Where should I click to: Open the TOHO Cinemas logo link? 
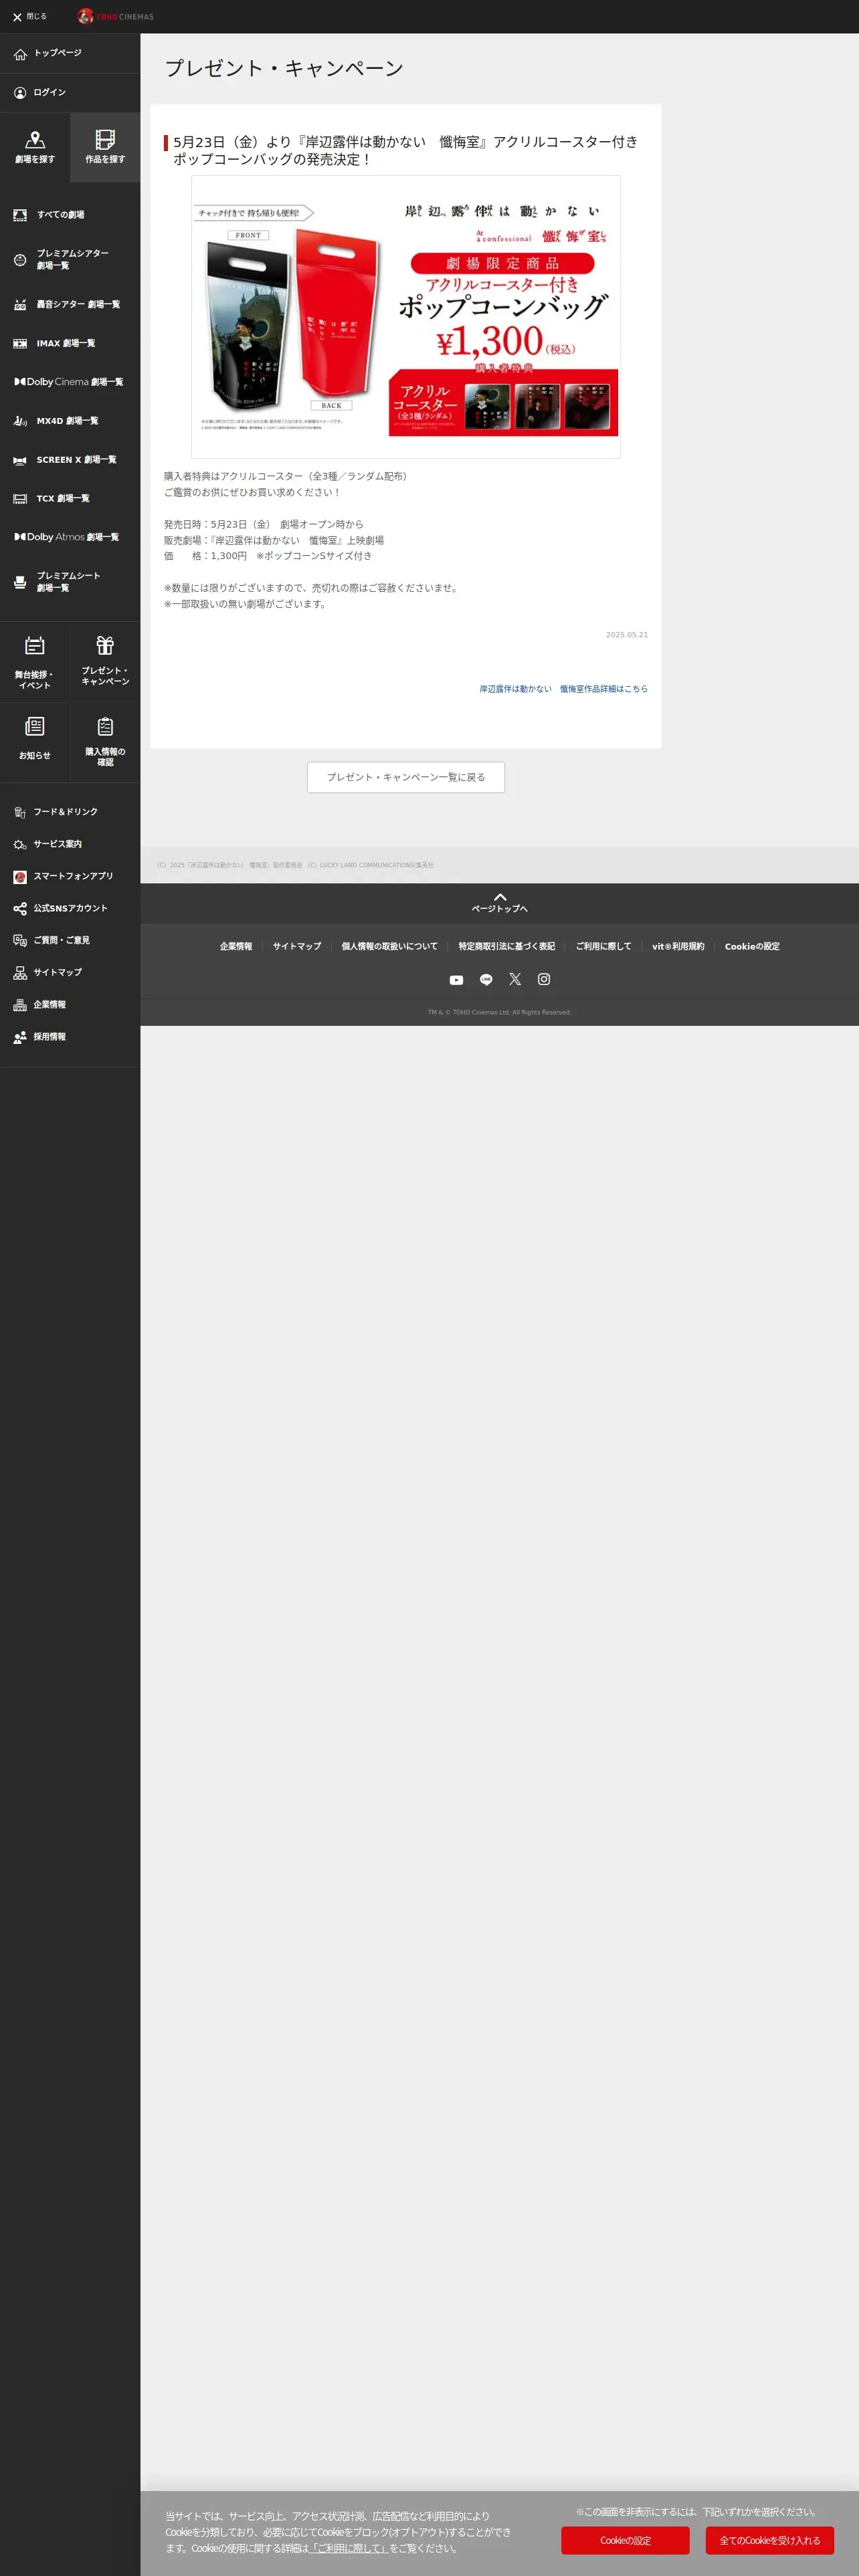point(116,17)
